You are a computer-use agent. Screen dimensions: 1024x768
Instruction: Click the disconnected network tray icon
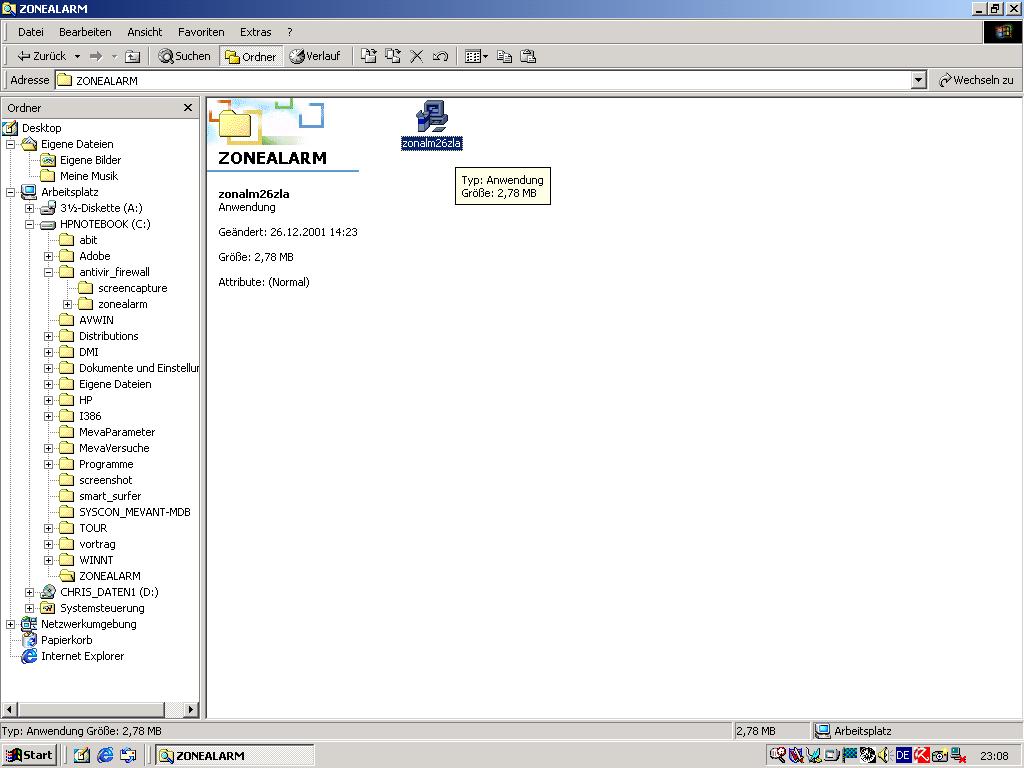[x=958, y=756]
